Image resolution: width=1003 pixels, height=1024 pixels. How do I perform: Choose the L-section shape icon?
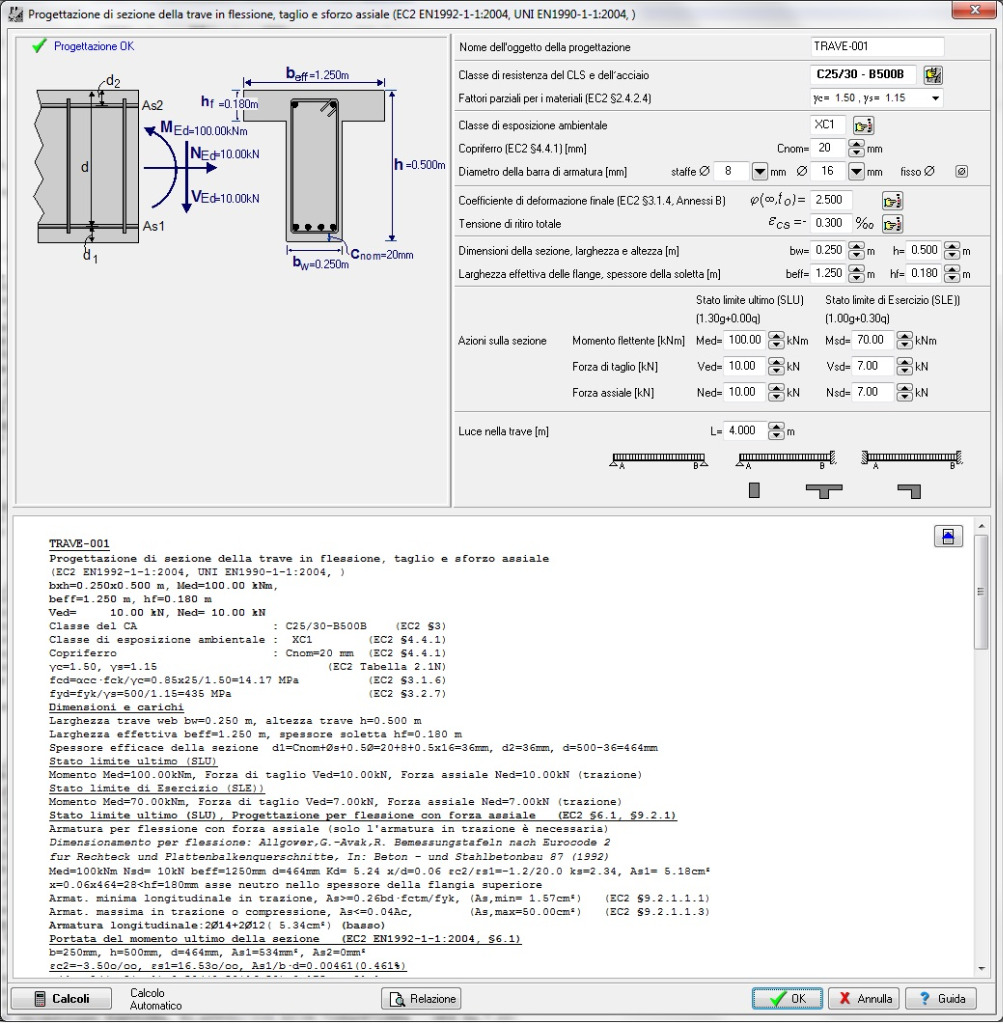tap(910, 491)
